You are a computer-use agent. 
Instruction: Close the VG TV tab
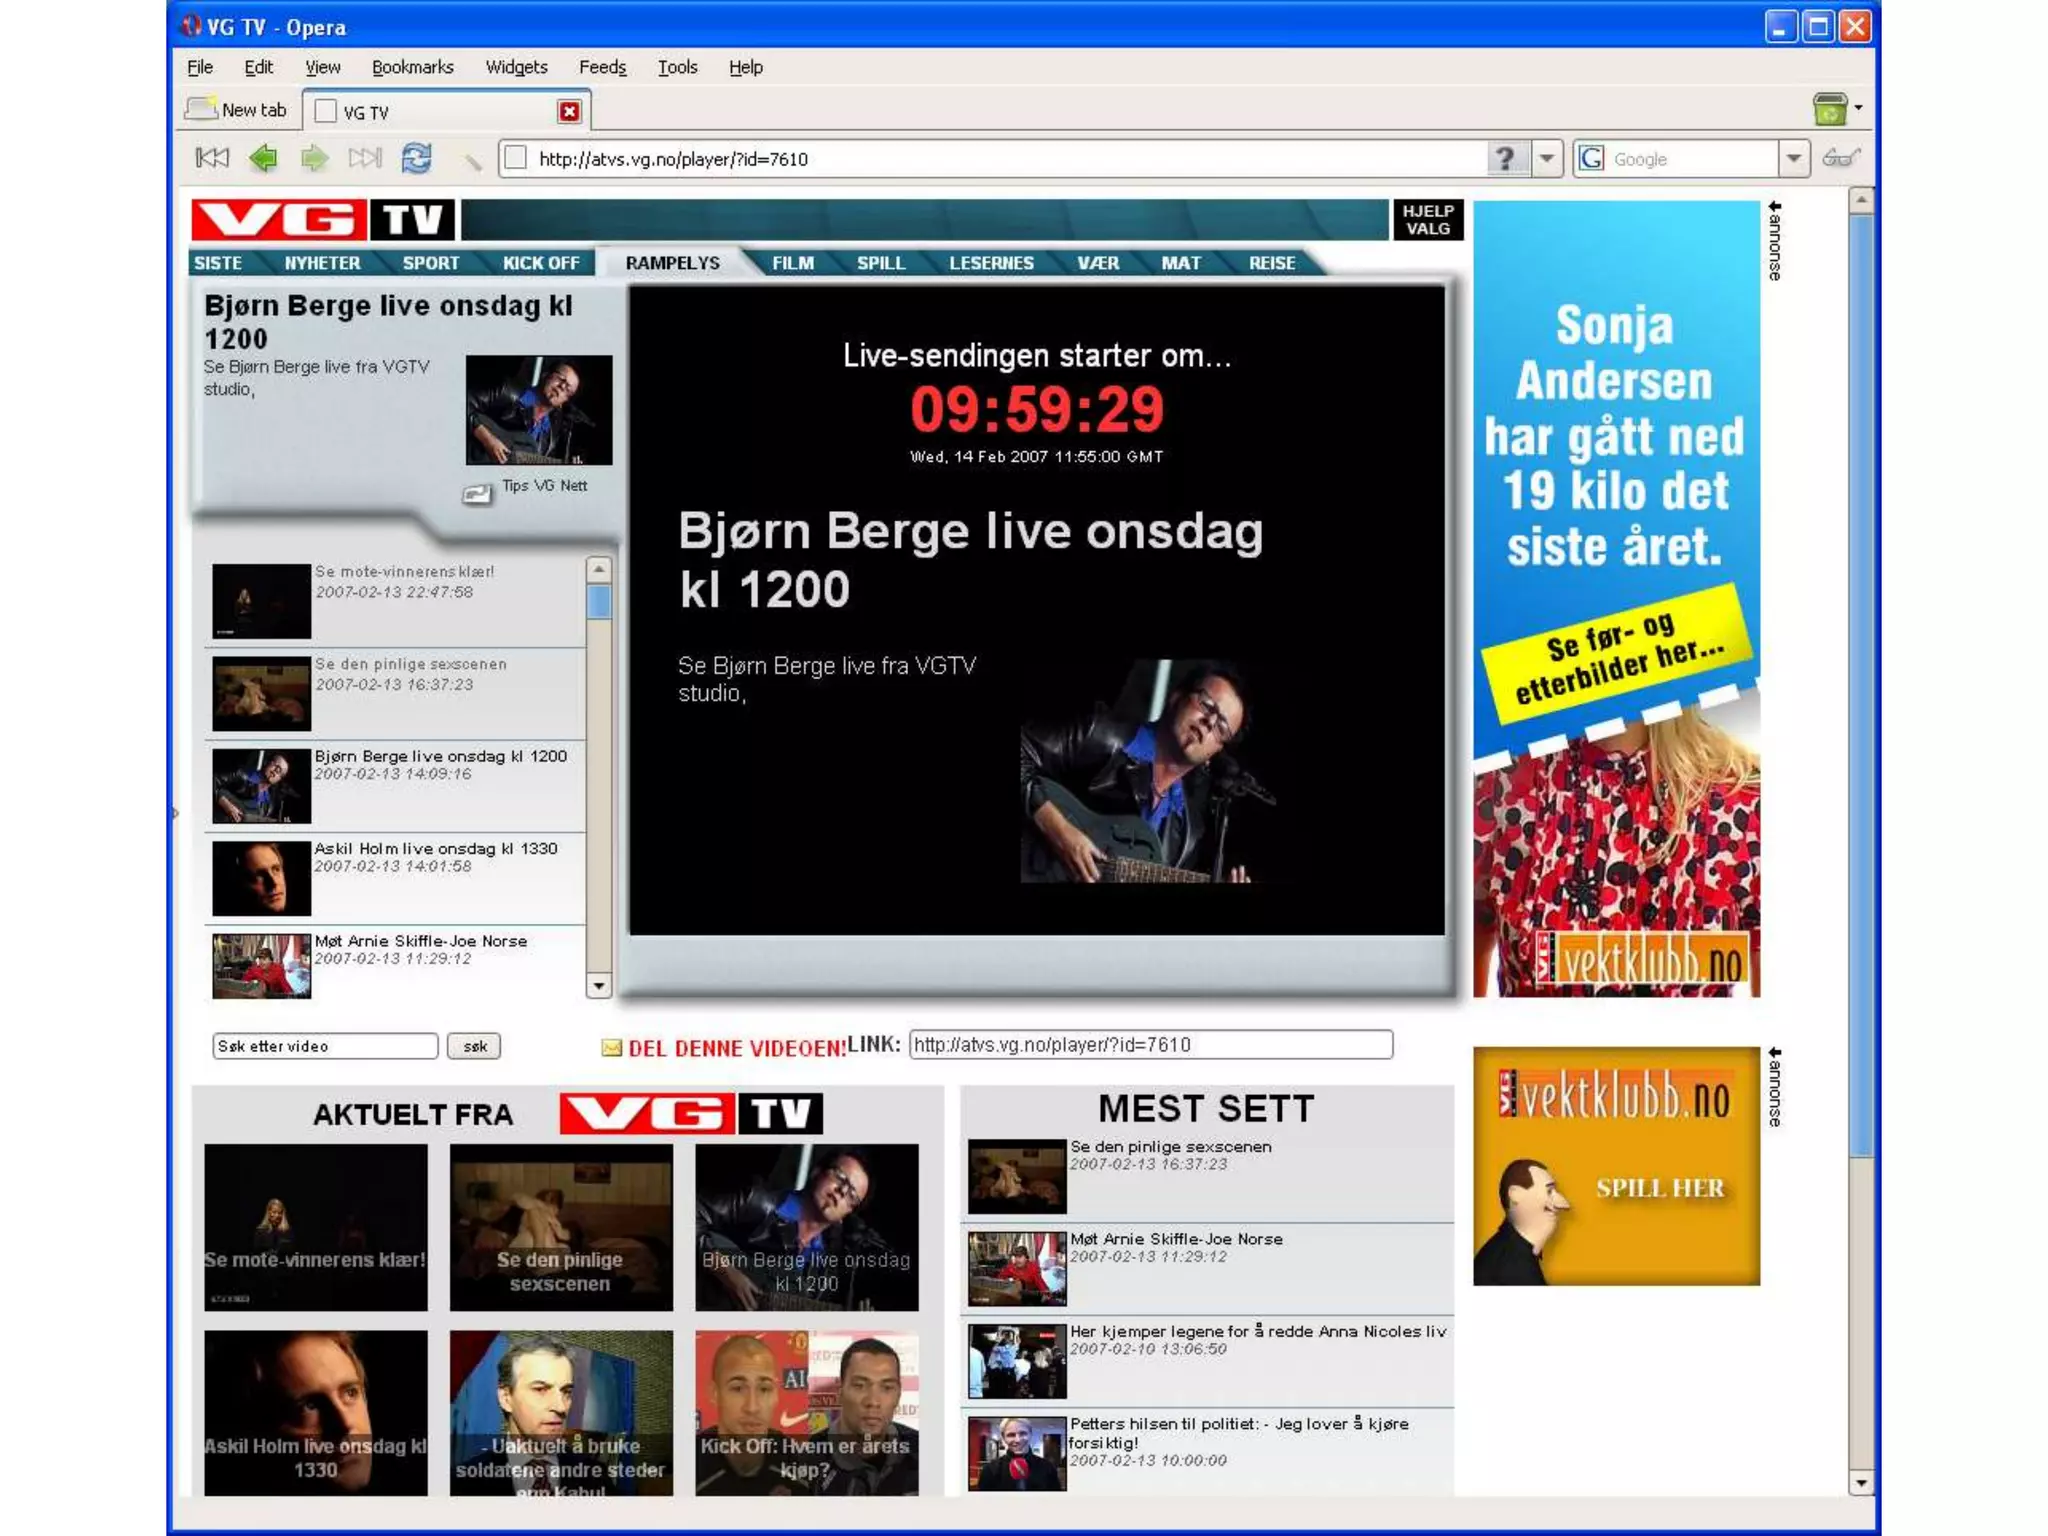tap(569, 111)
